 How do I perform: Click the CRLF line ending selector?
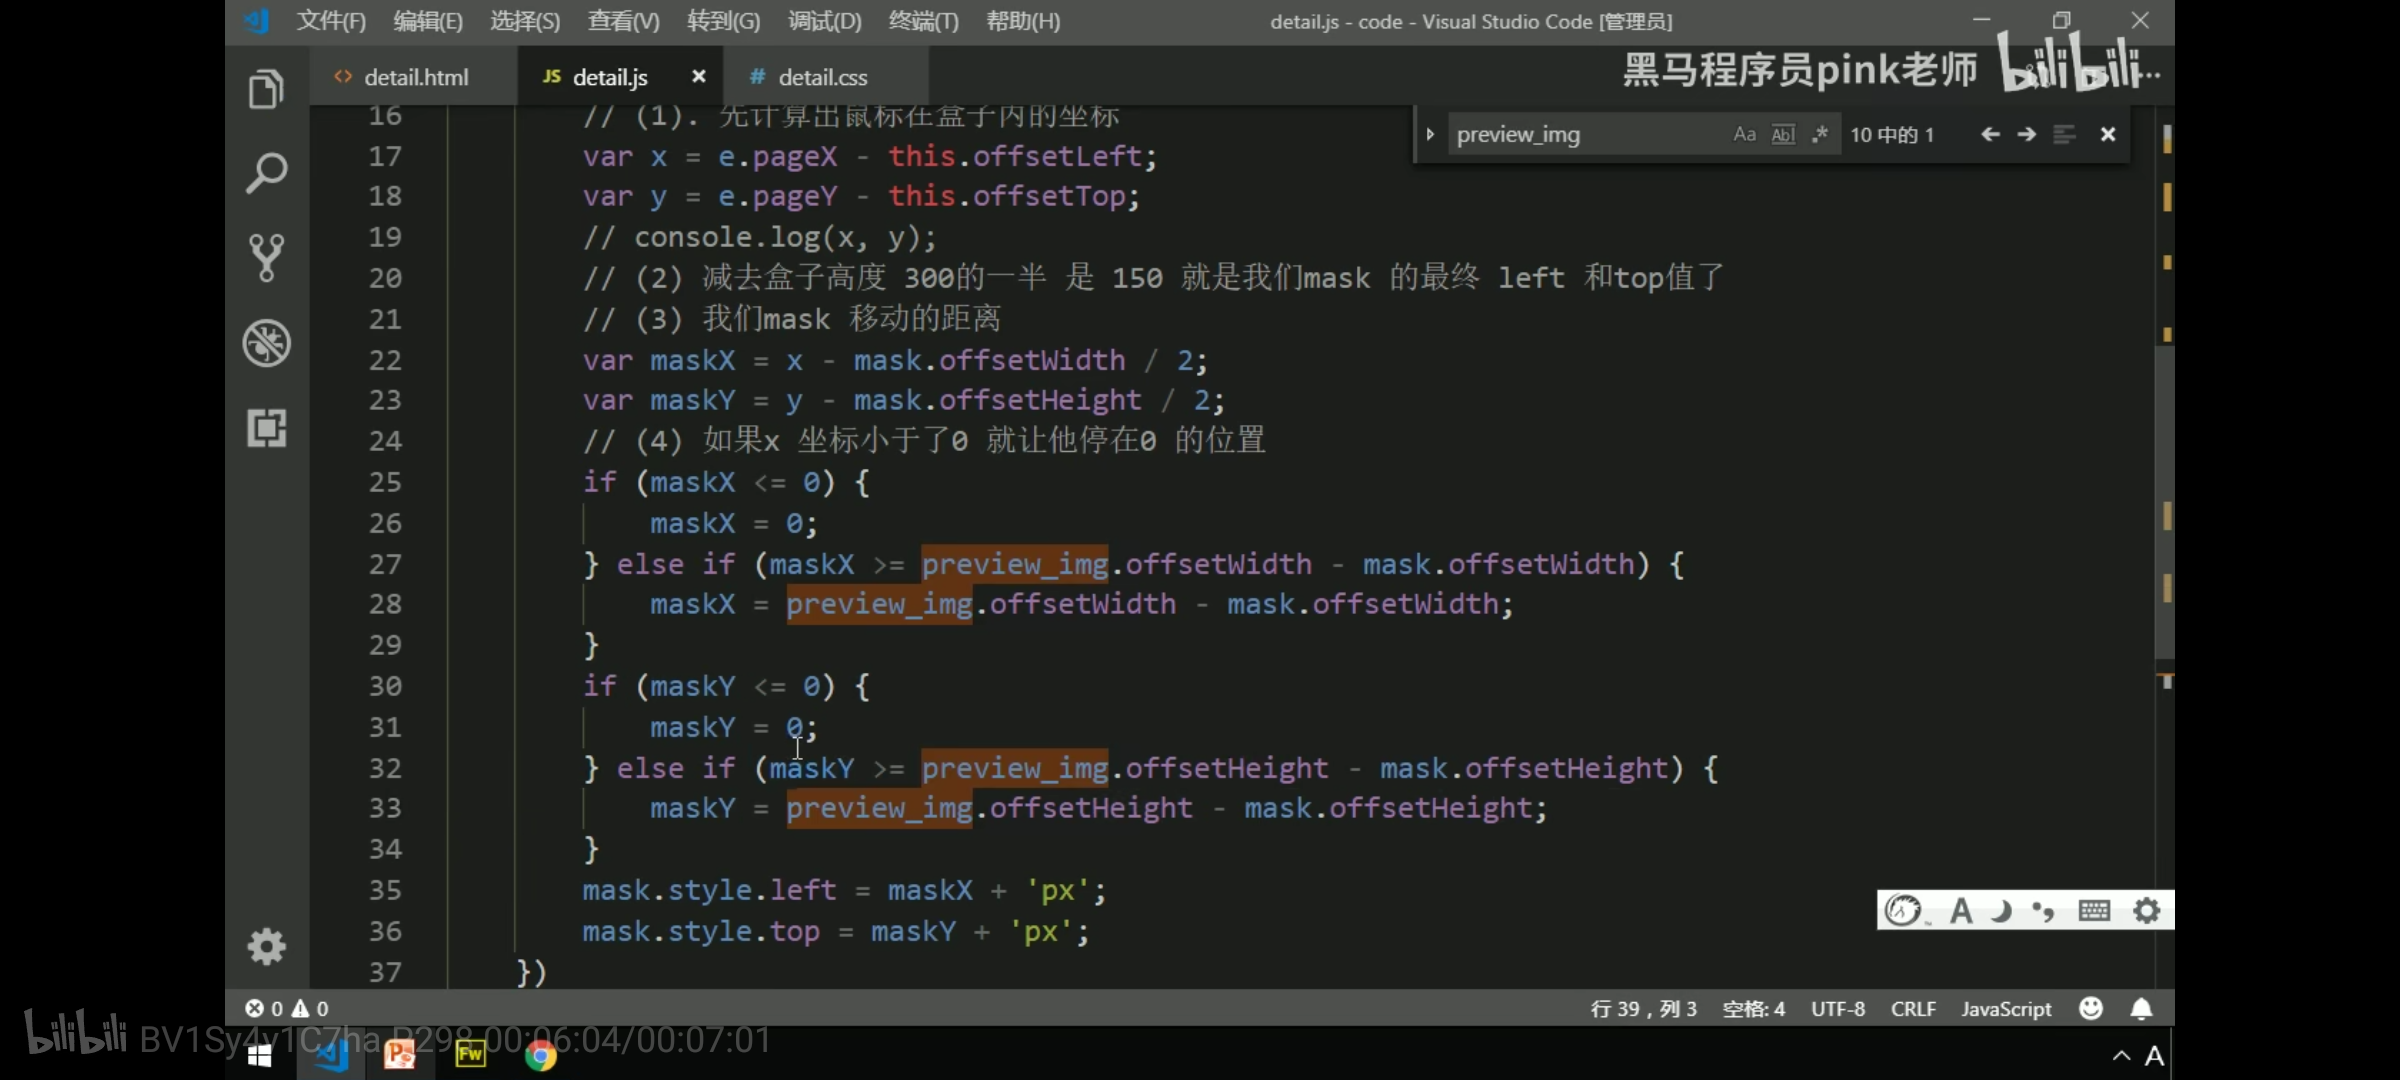(1912, 1008)
